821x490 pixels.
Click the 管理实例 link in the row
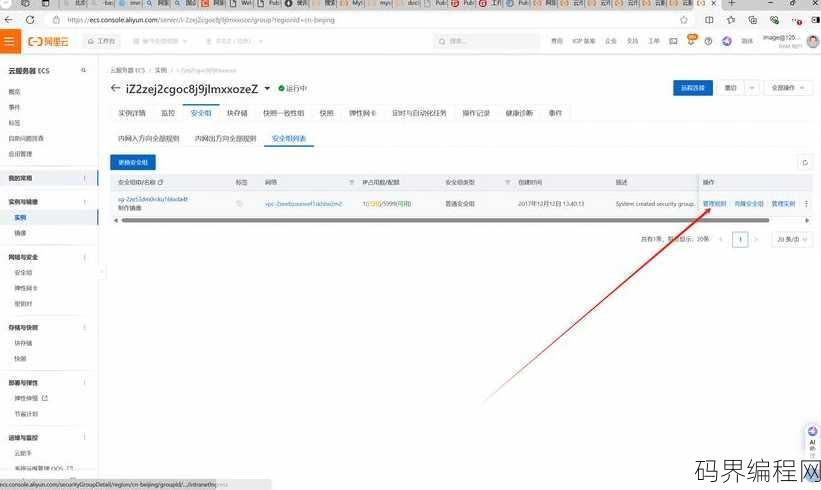click(x=783, y=204)
